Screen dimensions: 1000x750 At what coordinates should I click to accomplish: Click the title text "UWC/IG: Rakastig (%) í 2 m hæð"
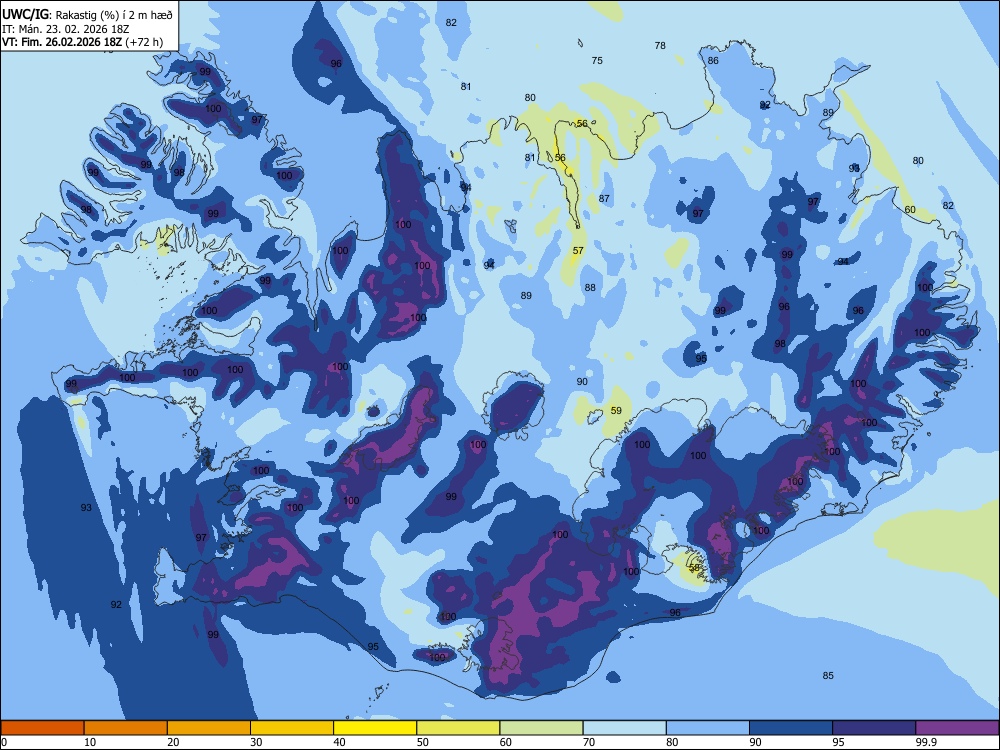click(87, 15)
